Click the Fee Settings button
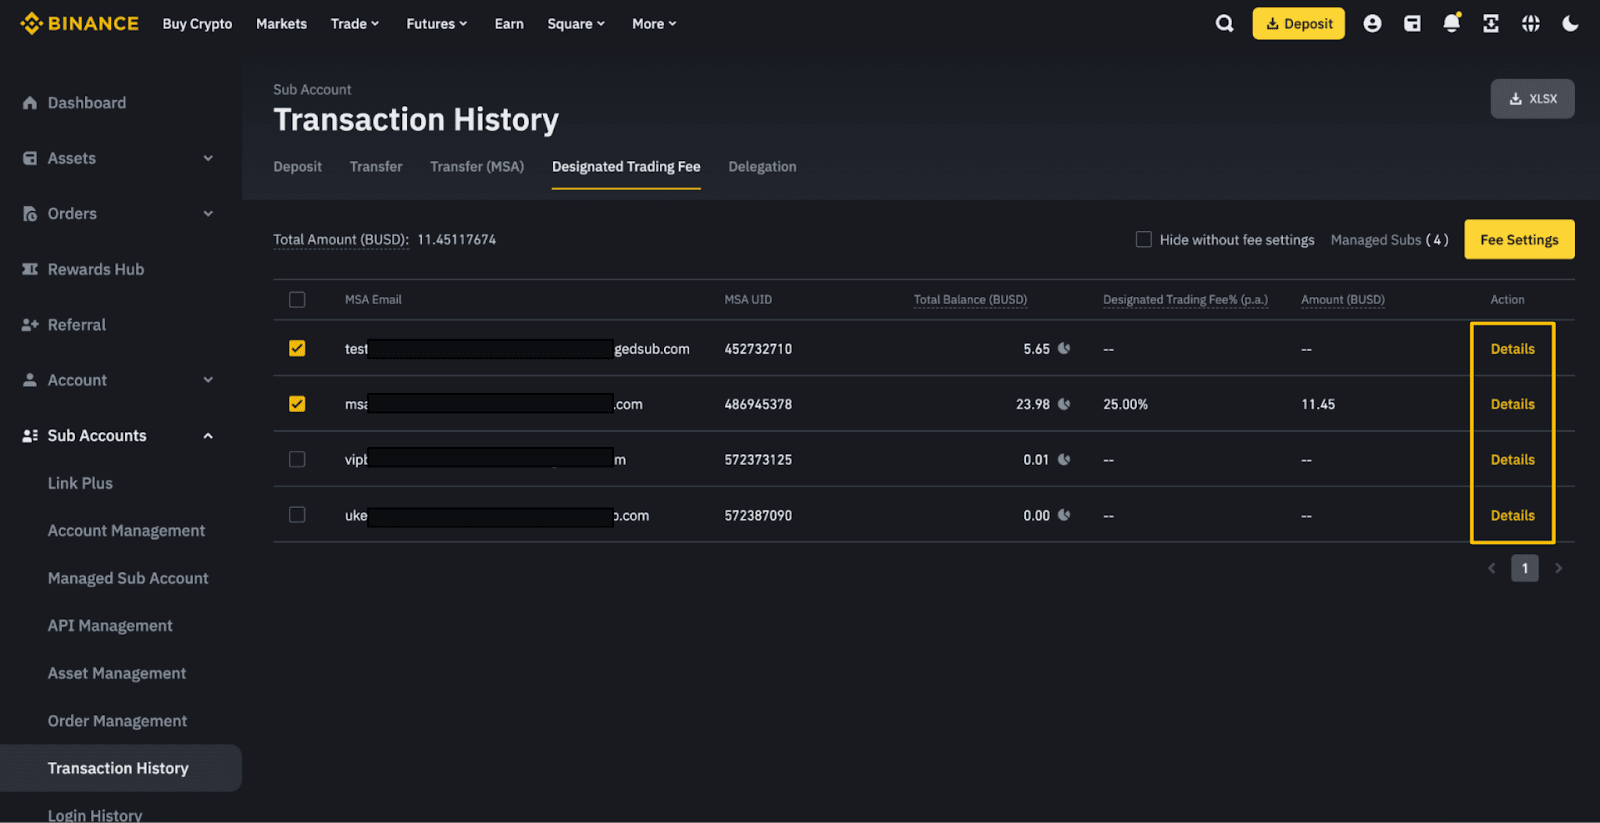Screen dimensions: 1600x823 [1518, 240]
